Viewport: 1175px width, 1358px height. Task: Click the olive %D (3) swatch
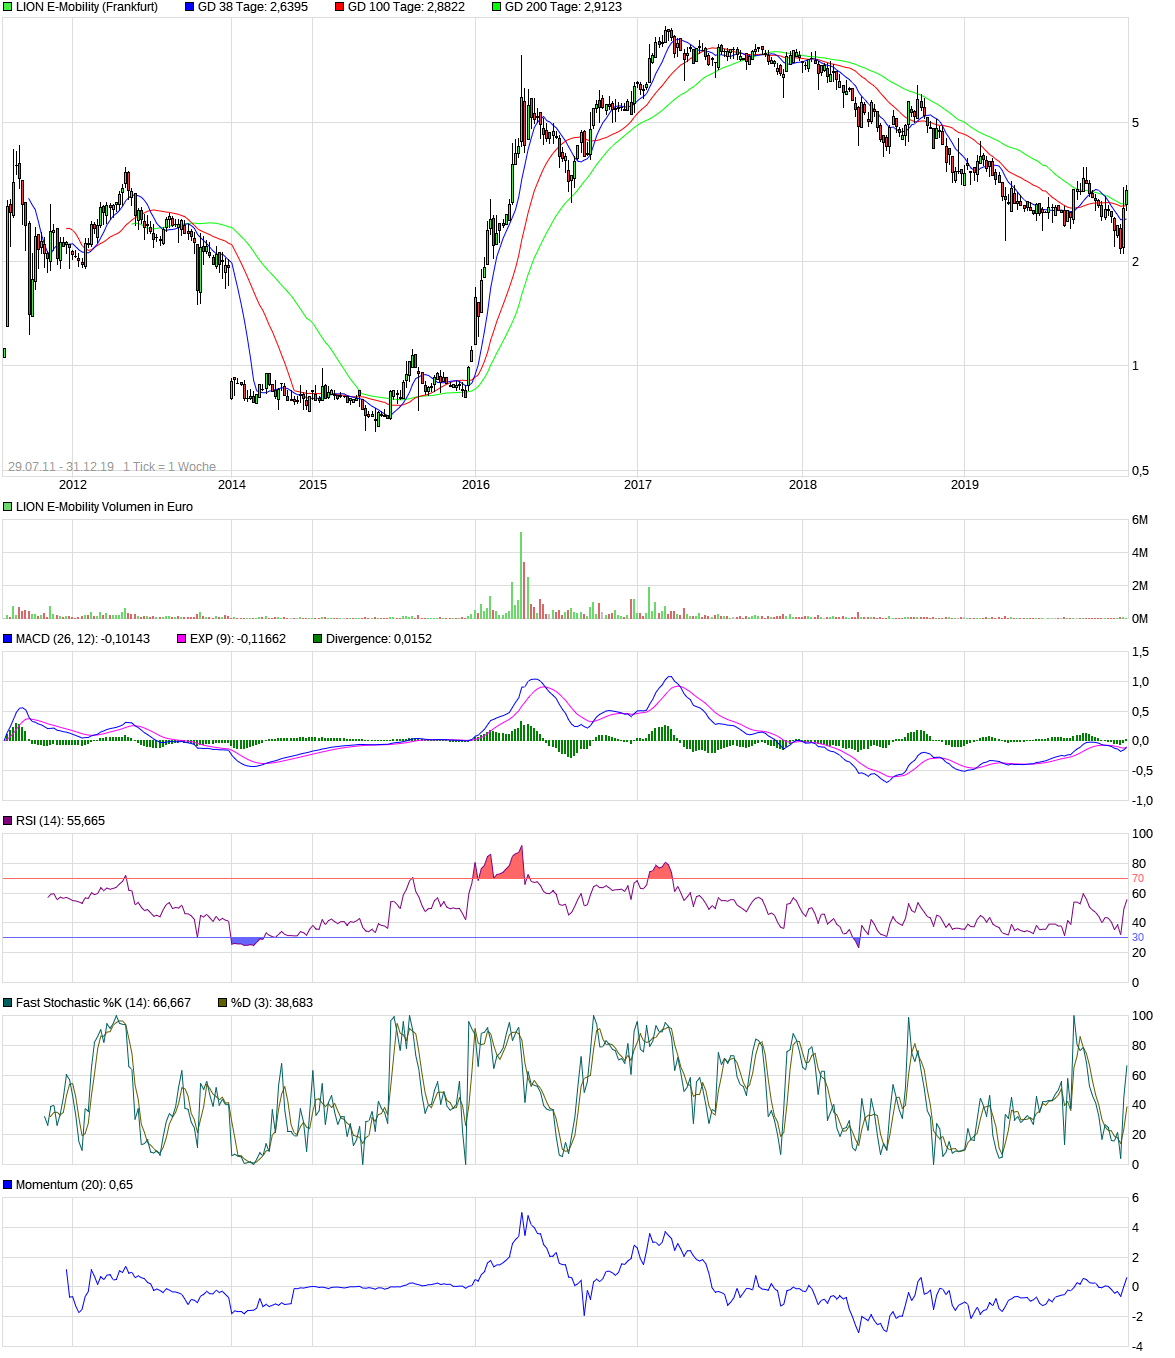(222, 1003)
